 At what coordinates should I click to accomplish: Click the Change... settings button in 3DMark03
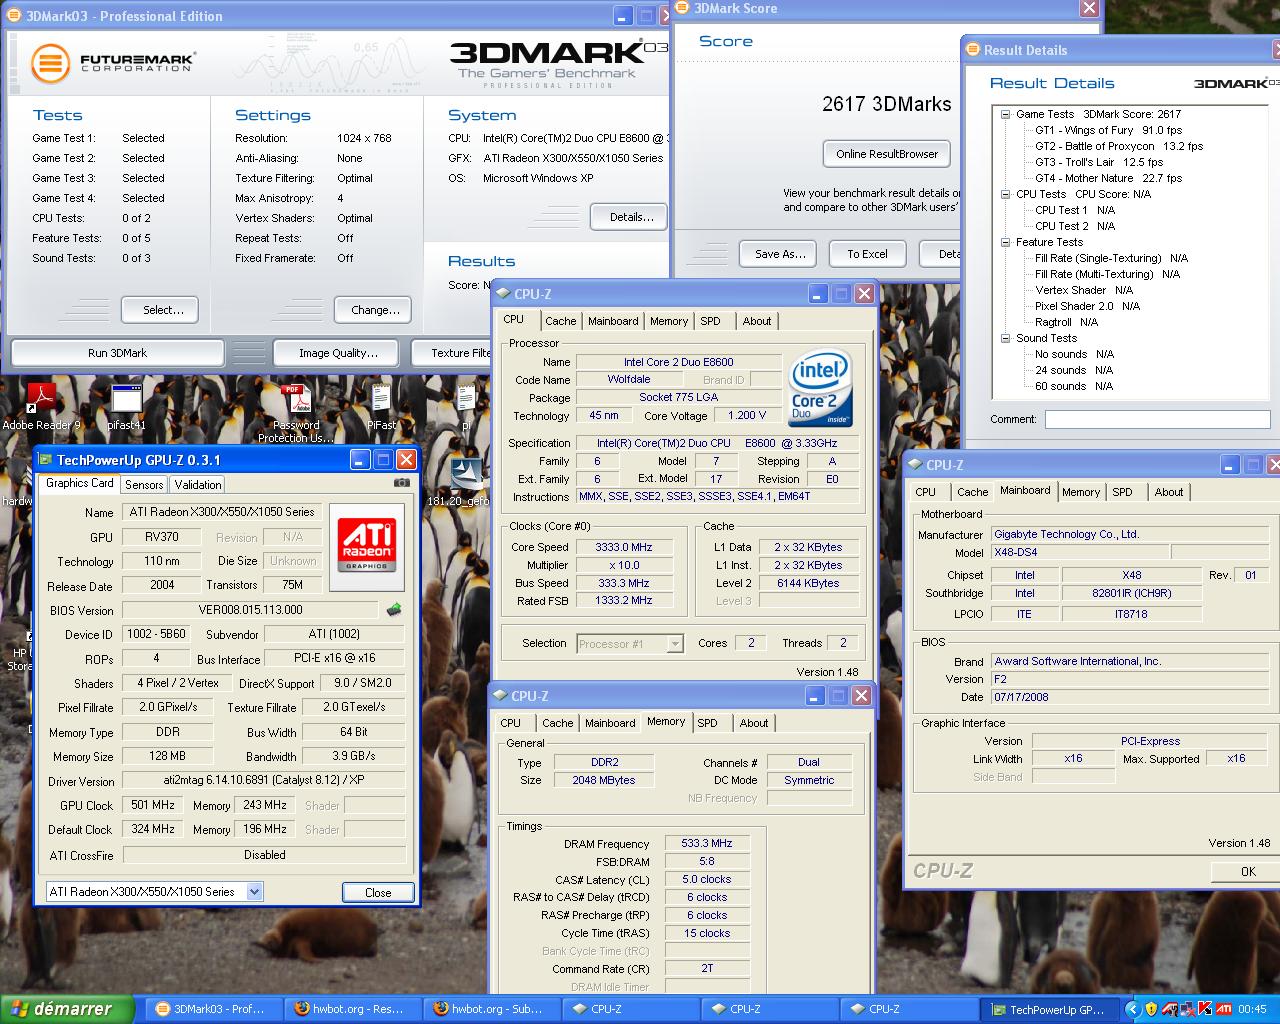(375, 310)
